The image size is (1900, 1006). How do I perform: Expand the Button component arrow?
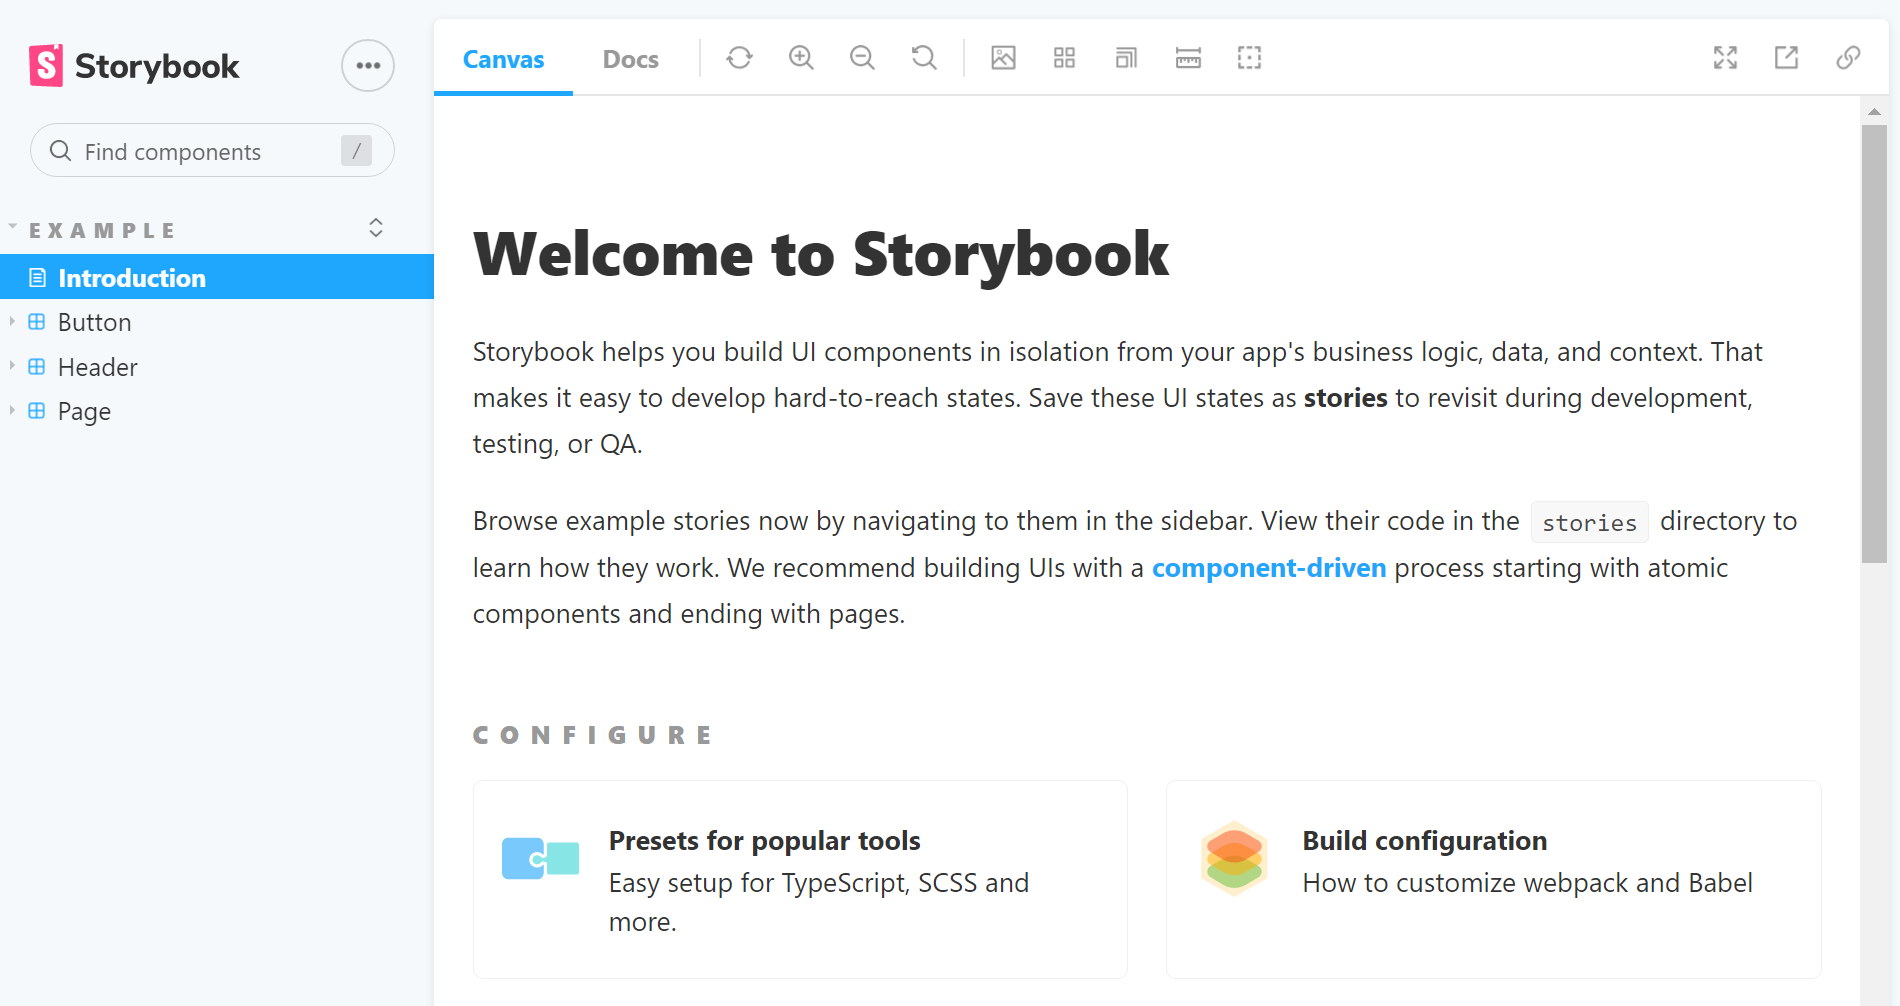point(12,322)
